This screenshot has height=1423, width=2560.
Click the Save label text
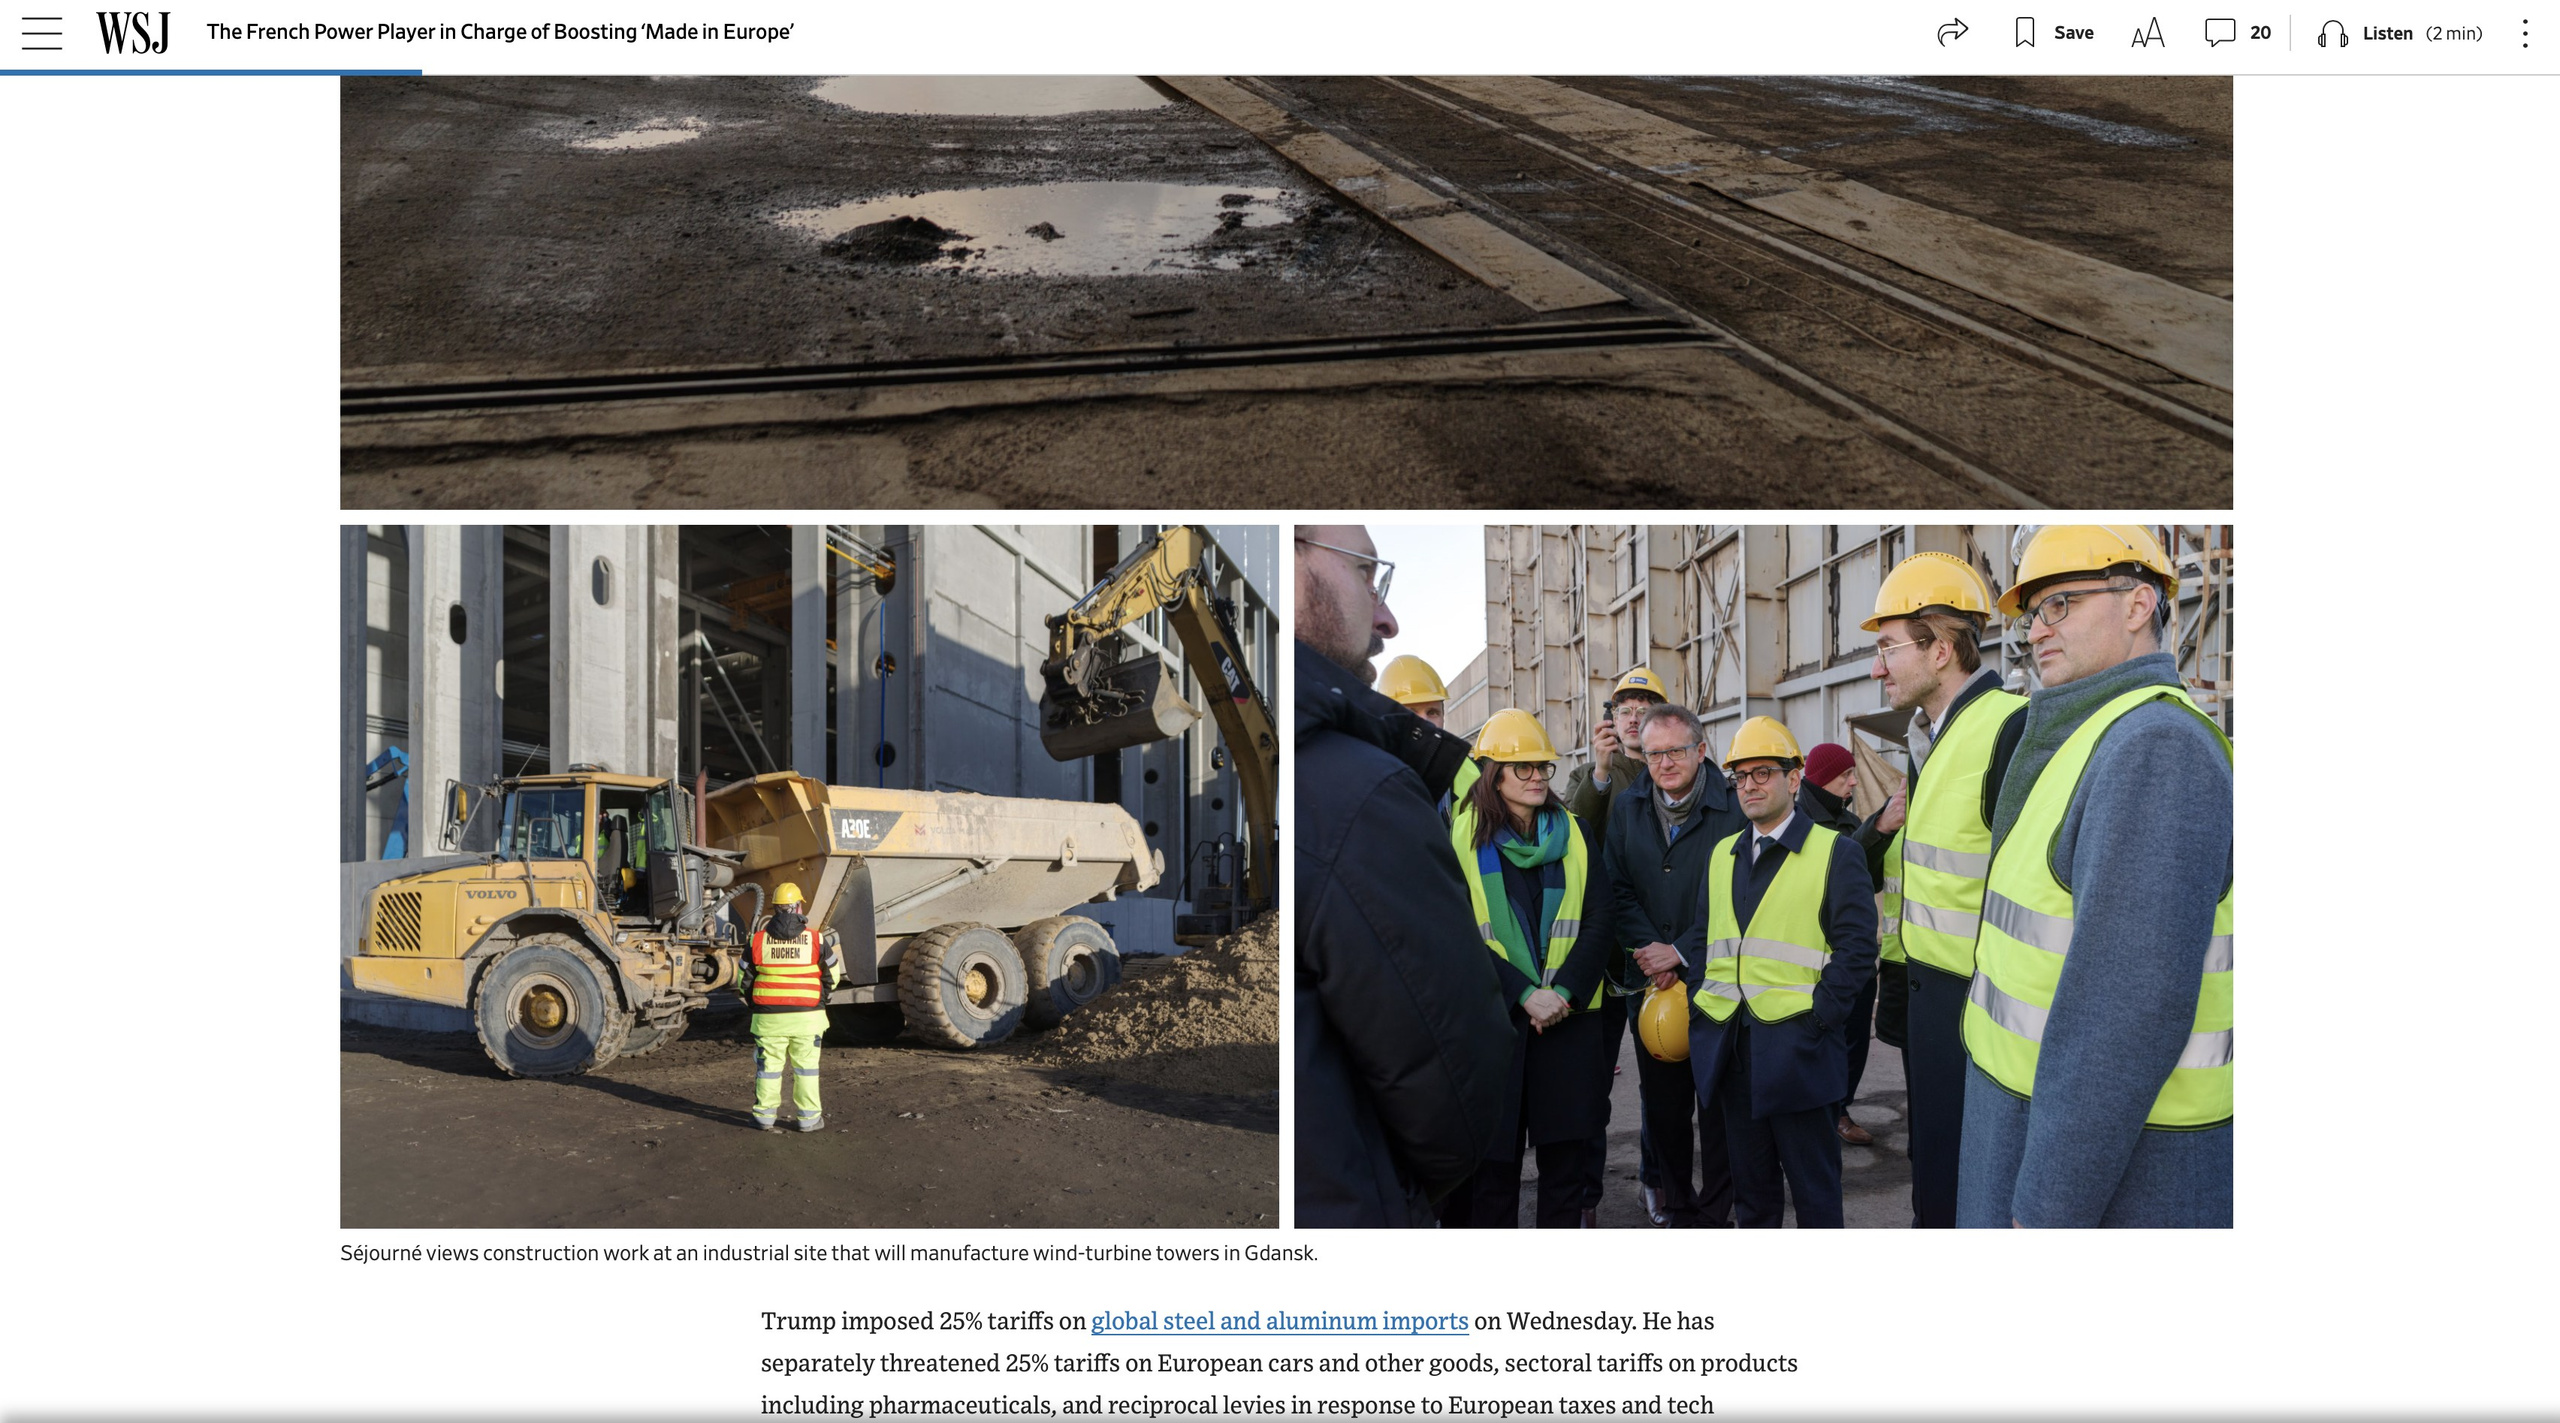click(2073, 33)
